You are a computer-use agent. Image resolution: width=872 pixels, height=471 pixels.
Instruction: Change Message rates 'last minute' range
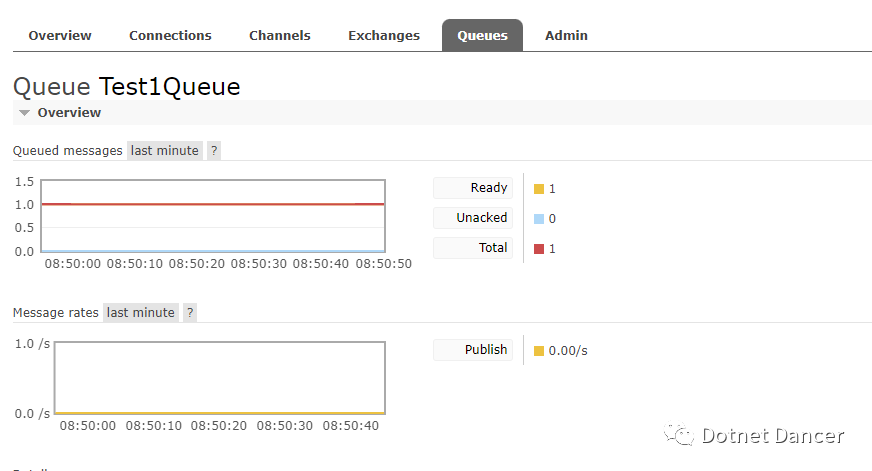tap(140, 313)
